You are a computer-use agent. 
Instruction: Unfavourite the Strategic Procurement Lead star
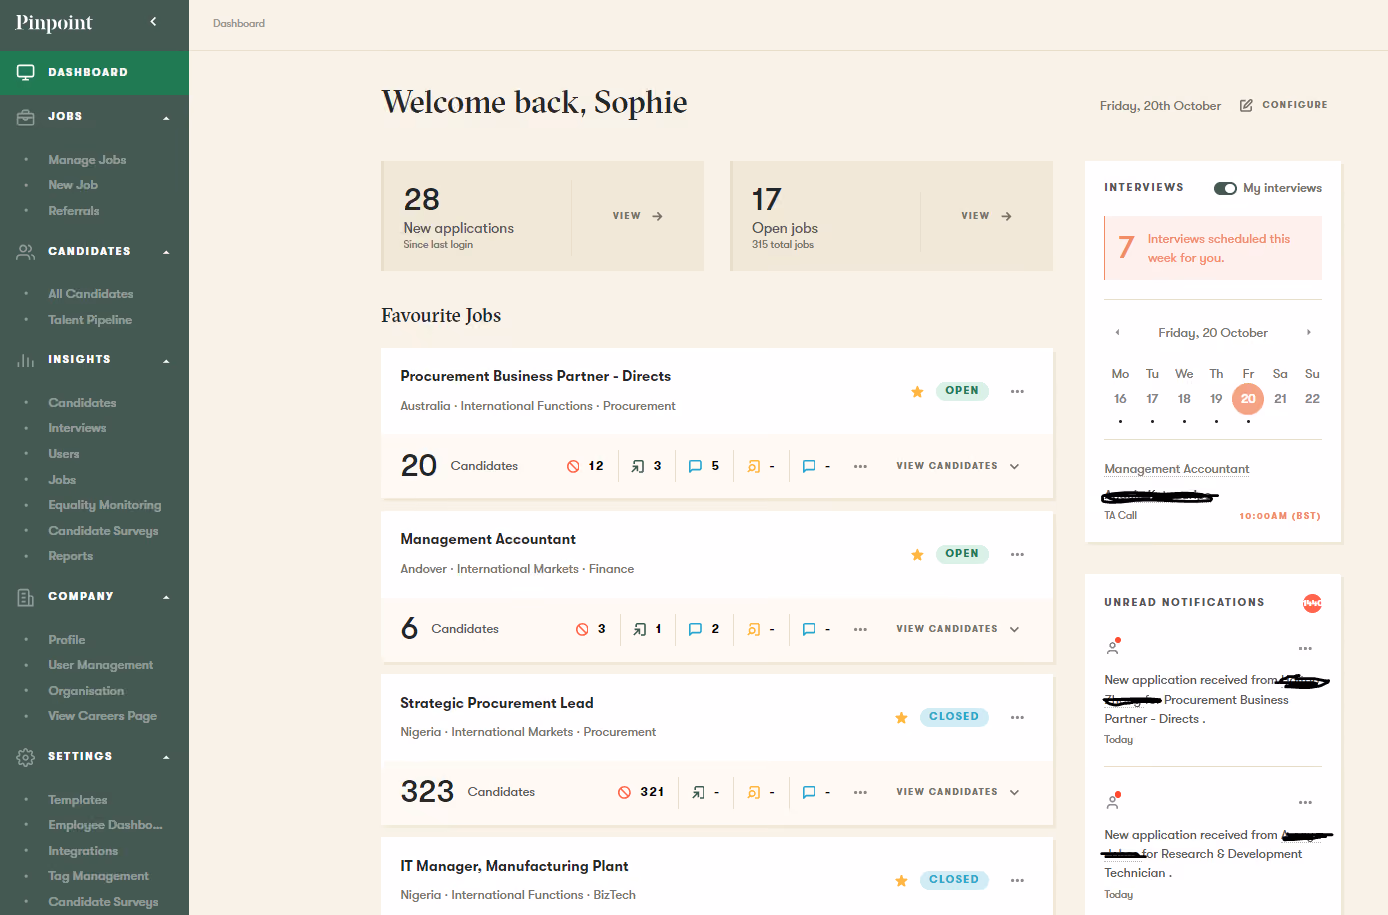click(901, 717)
